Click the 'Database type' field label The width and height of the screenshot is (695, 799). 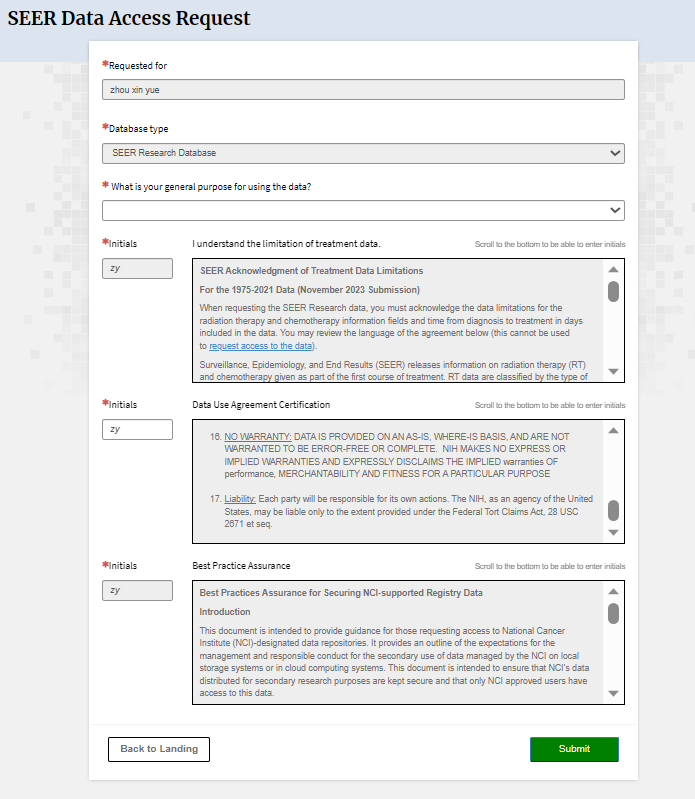139,129
